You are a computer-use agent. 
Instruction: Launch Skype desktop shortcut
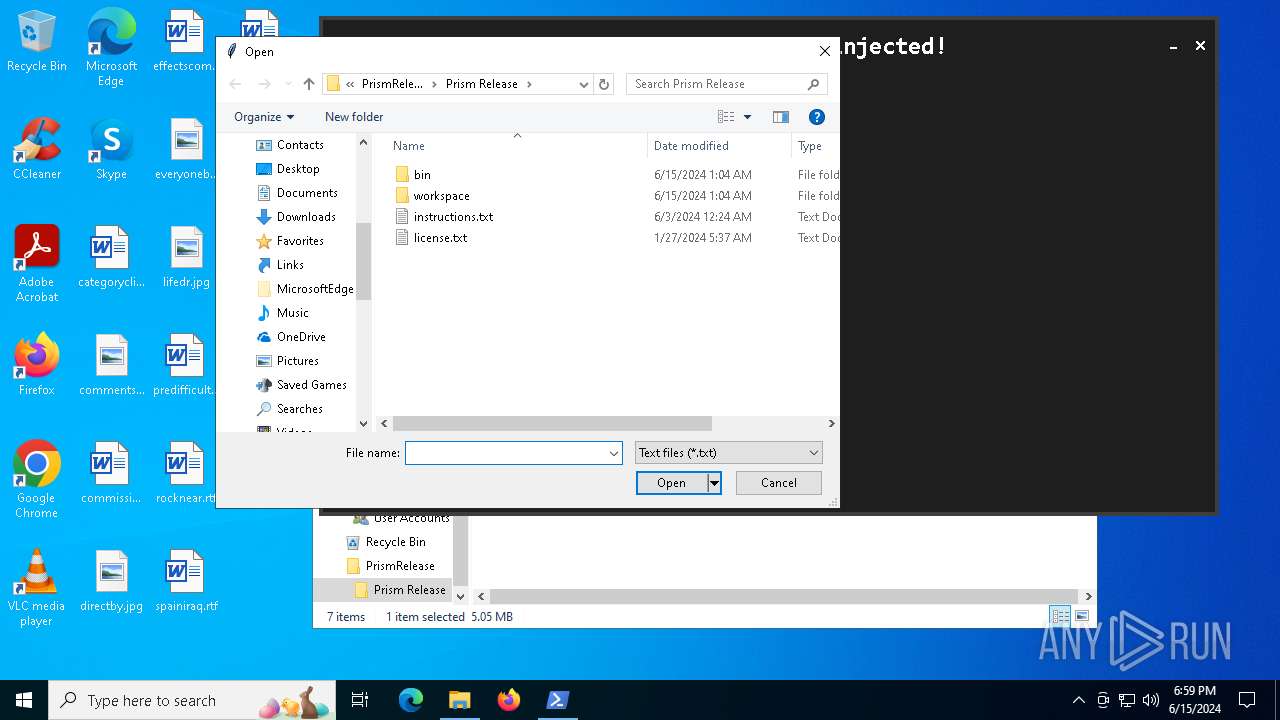click(x=111, y=149)
